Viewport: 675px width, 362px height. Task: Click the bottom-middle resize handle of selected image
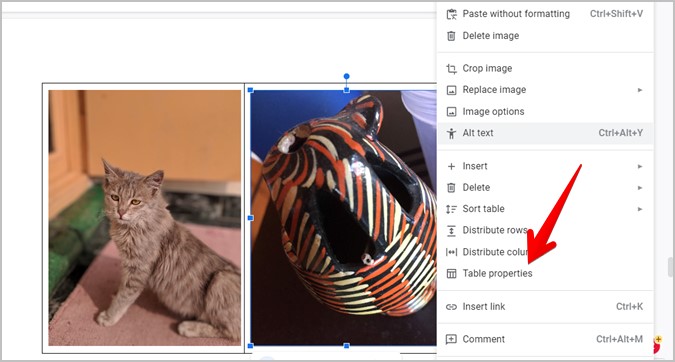click(347, 346)
